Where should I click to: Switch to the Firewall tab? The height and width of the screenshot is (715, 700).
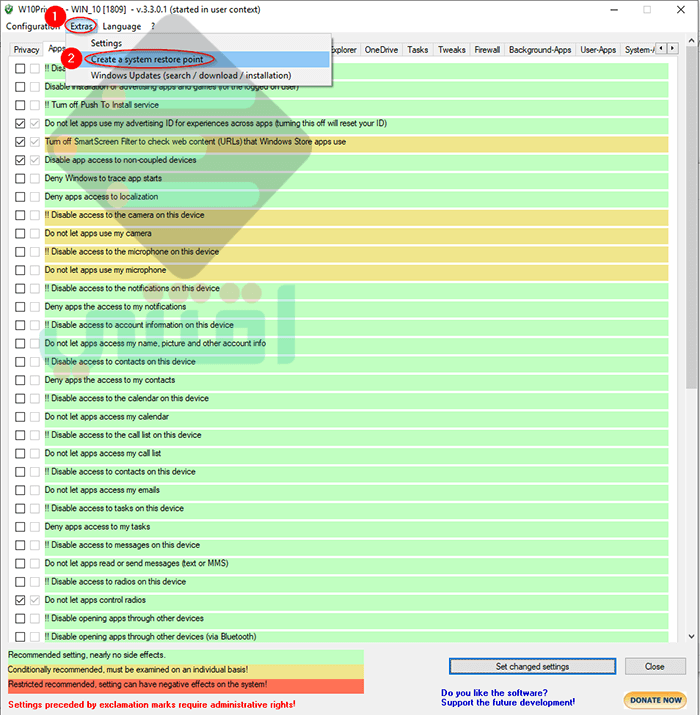(487, 50)
